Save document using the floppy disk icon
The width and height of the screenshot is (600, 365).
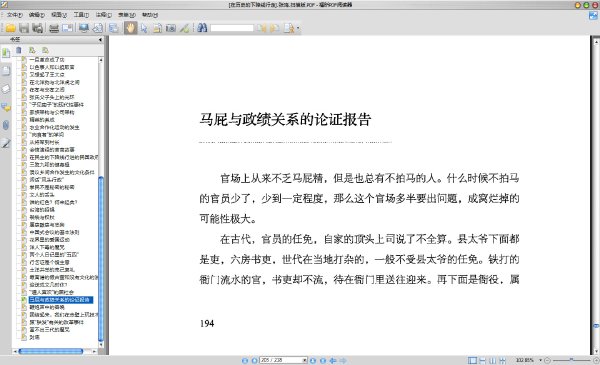click(x=24, y=28)
